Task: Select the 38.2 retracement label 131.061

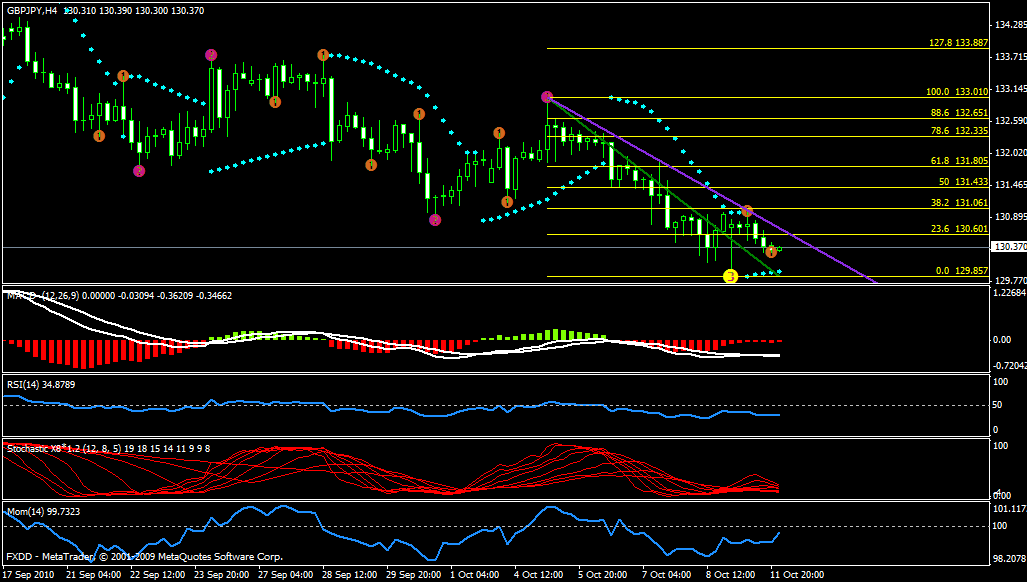Action: [x=958, y=202]
